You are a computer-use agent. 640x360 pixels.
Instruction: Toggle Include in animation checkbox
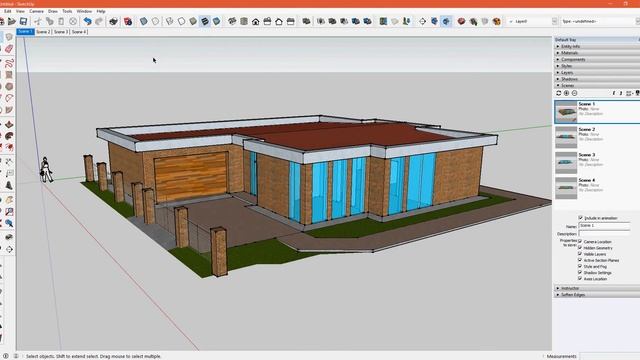tap(580, 218)
